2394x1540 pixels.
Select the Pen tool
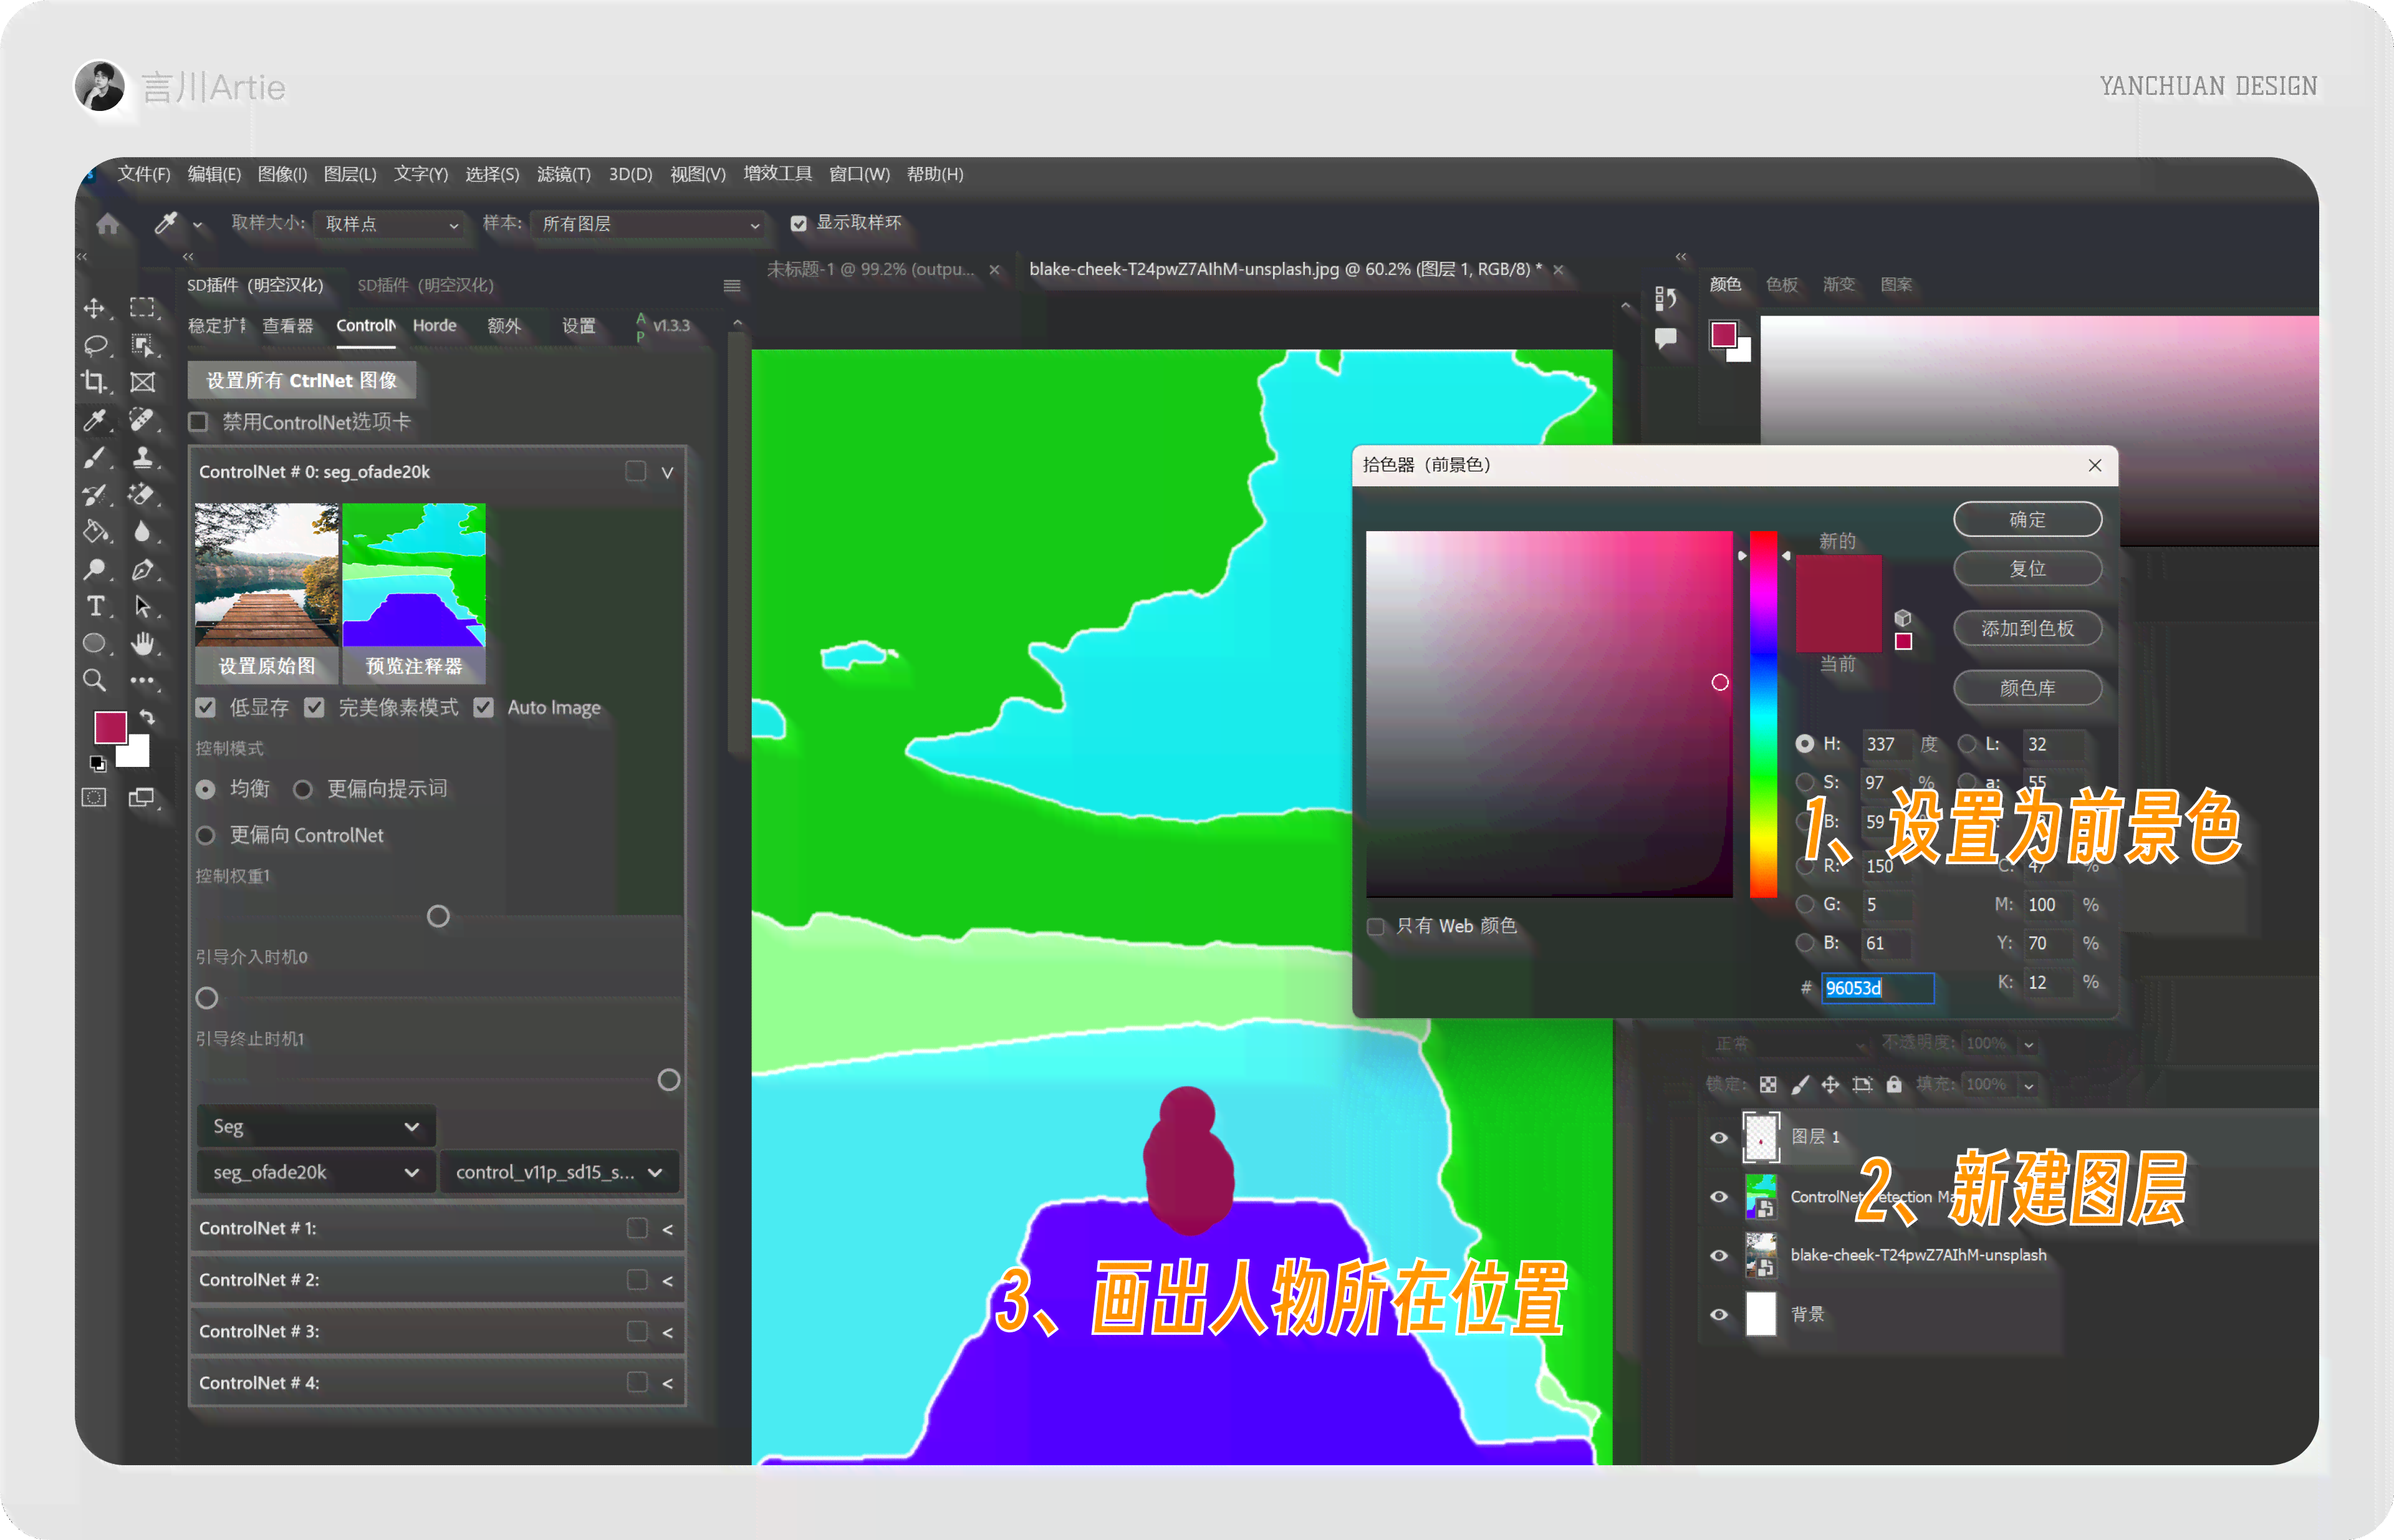pos(143,569)
